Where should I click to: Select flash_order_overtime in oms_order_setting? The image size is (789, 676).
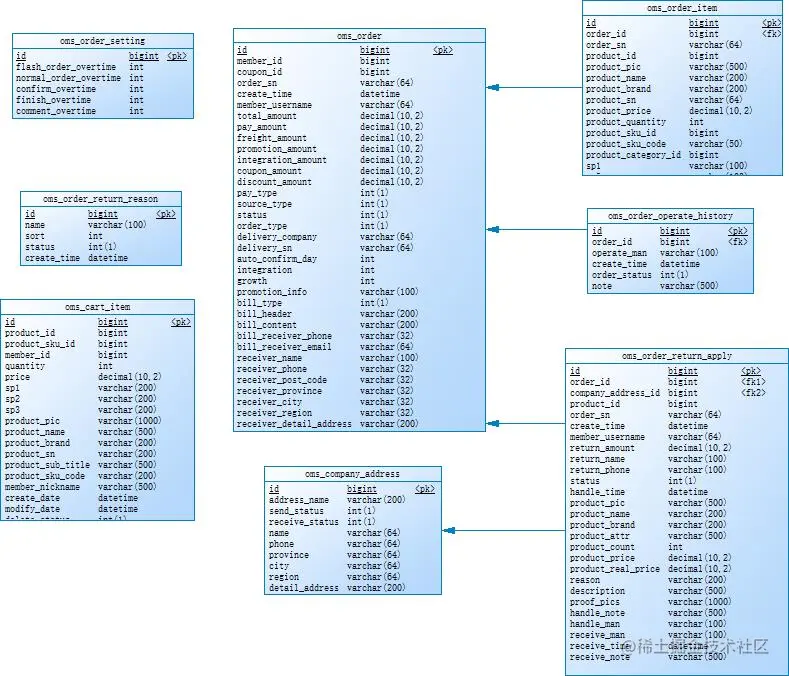(66, 66)
